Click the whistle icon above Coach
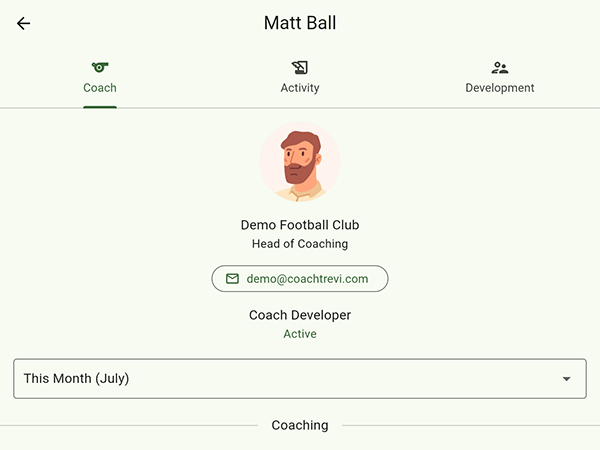Screen dimensions: 600x450 click(x=100, y=68)
